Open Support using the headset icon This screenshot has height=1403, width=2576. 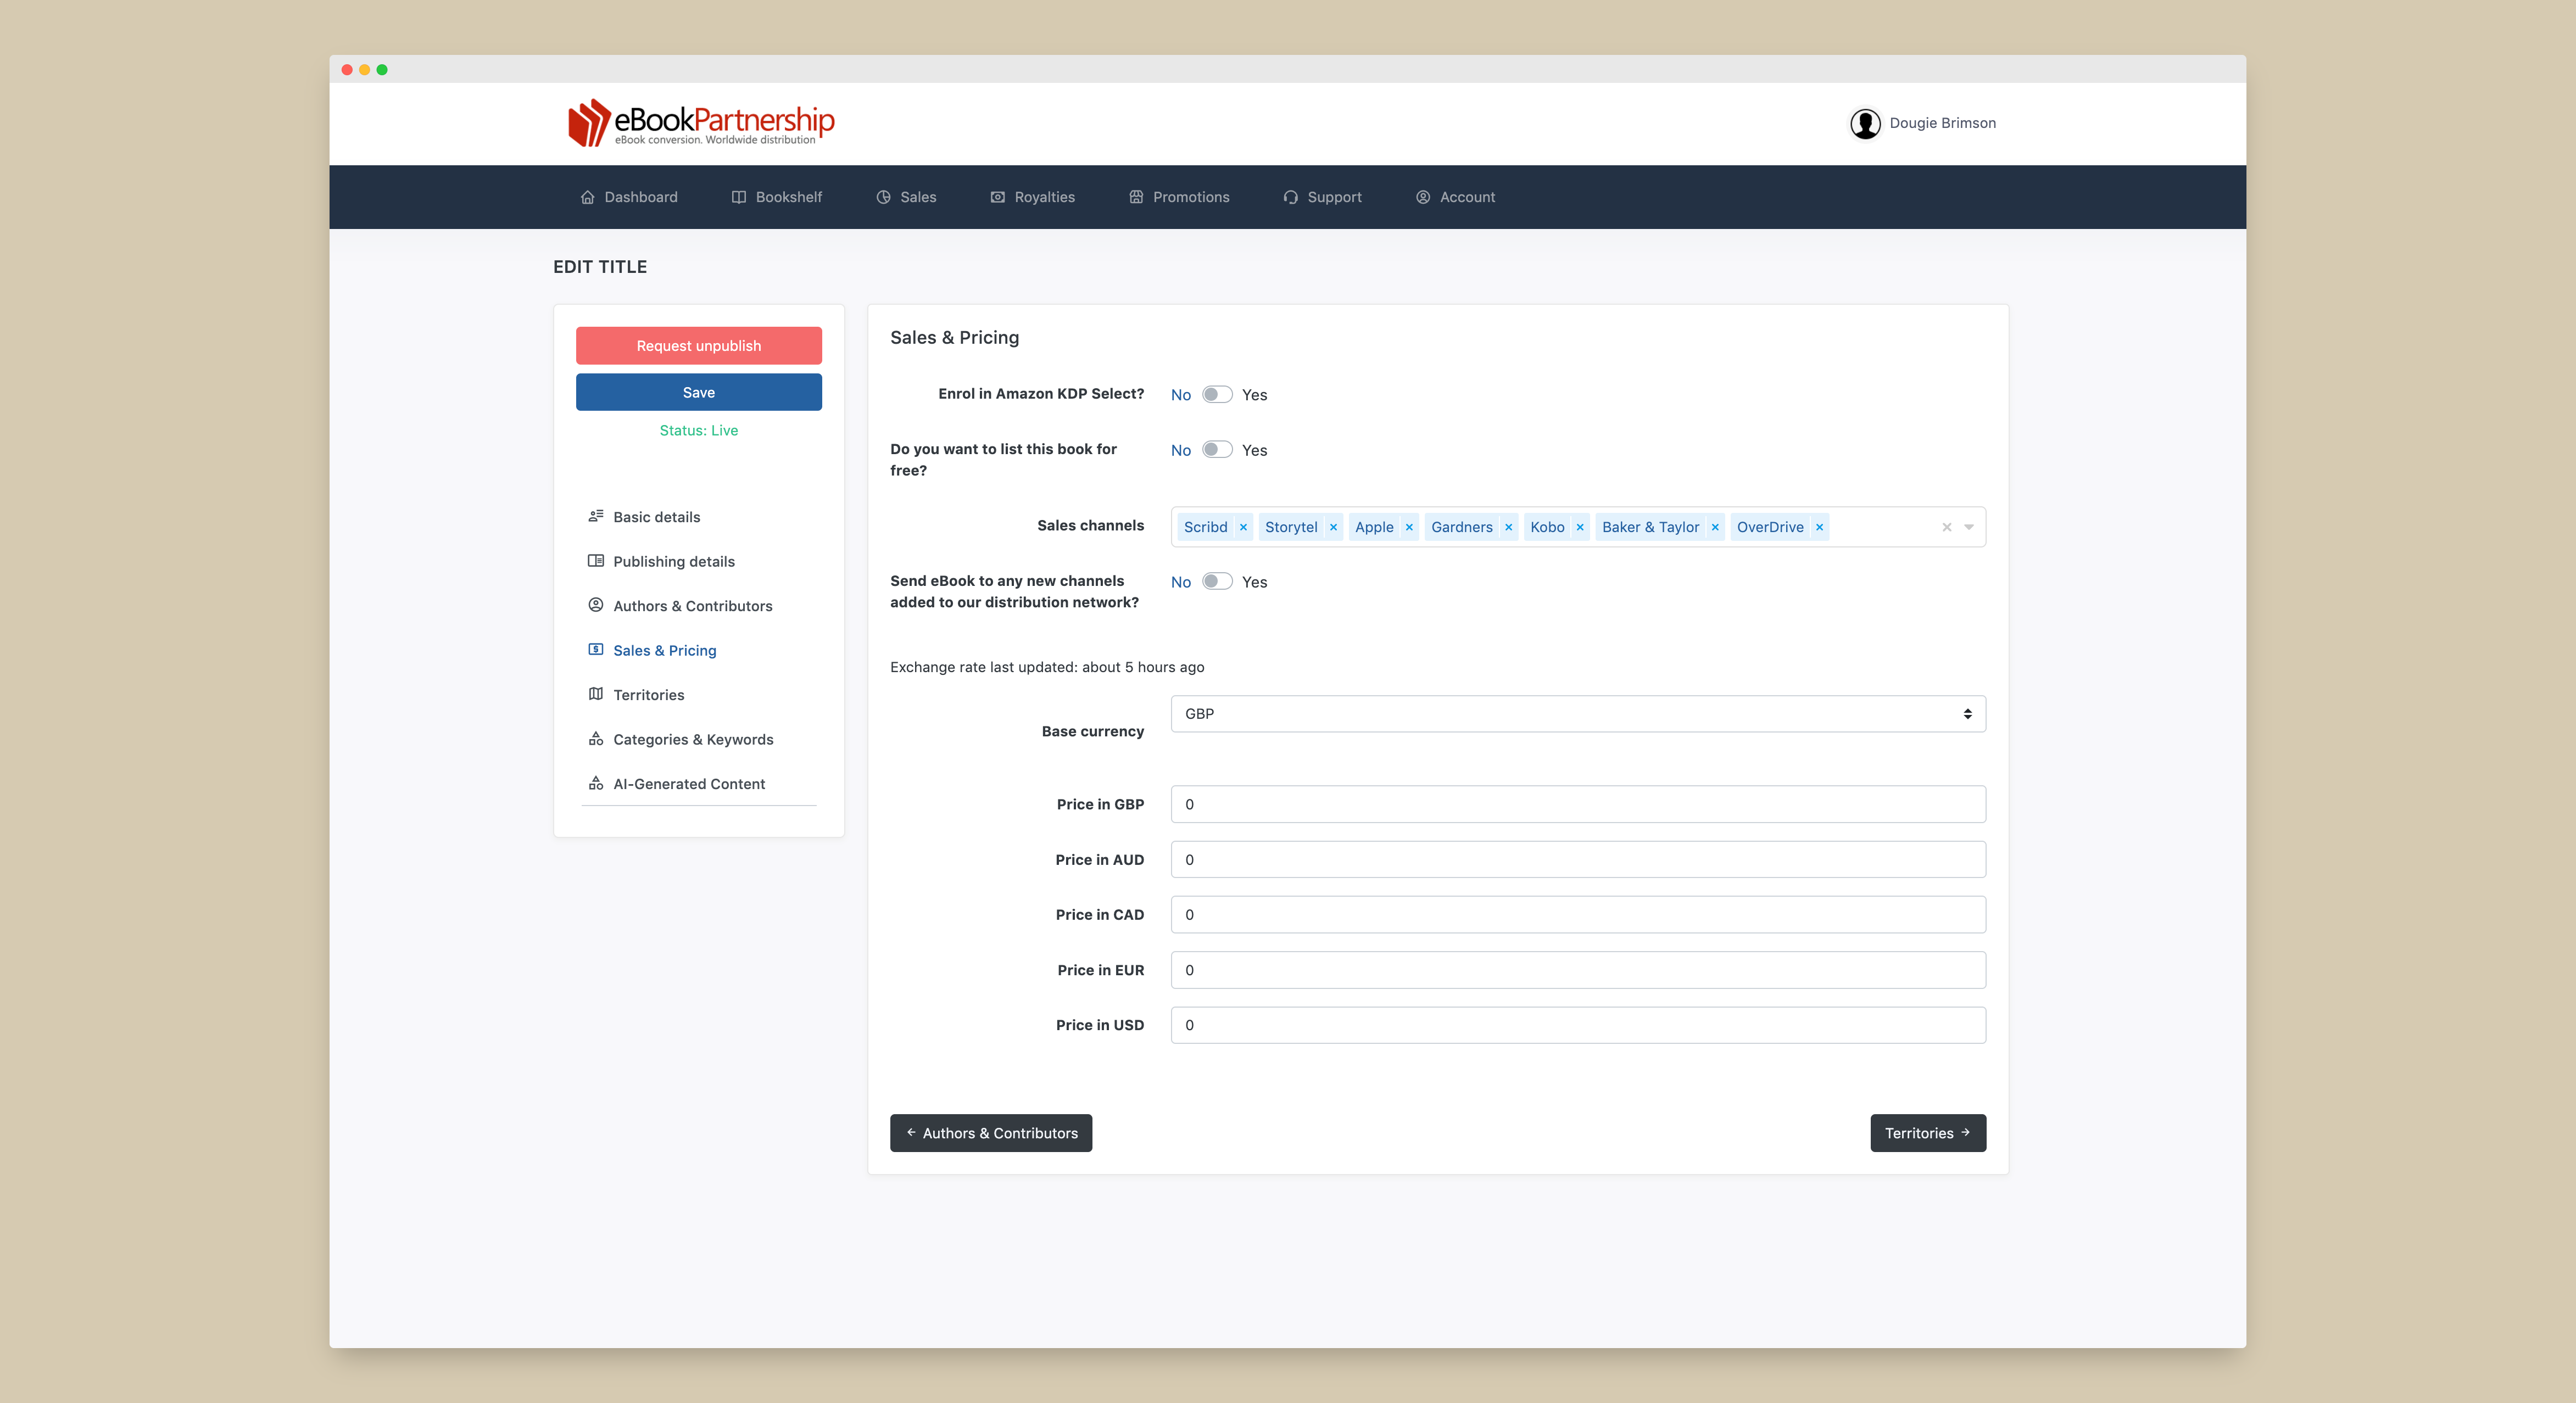click(x=1290, y=196)
